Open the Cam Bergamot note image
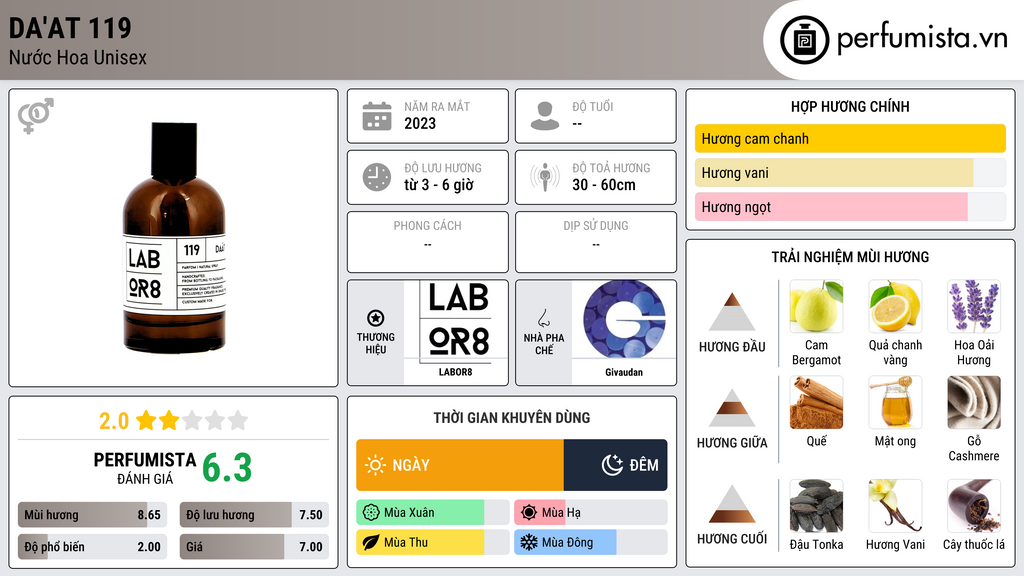 point(816,306)
